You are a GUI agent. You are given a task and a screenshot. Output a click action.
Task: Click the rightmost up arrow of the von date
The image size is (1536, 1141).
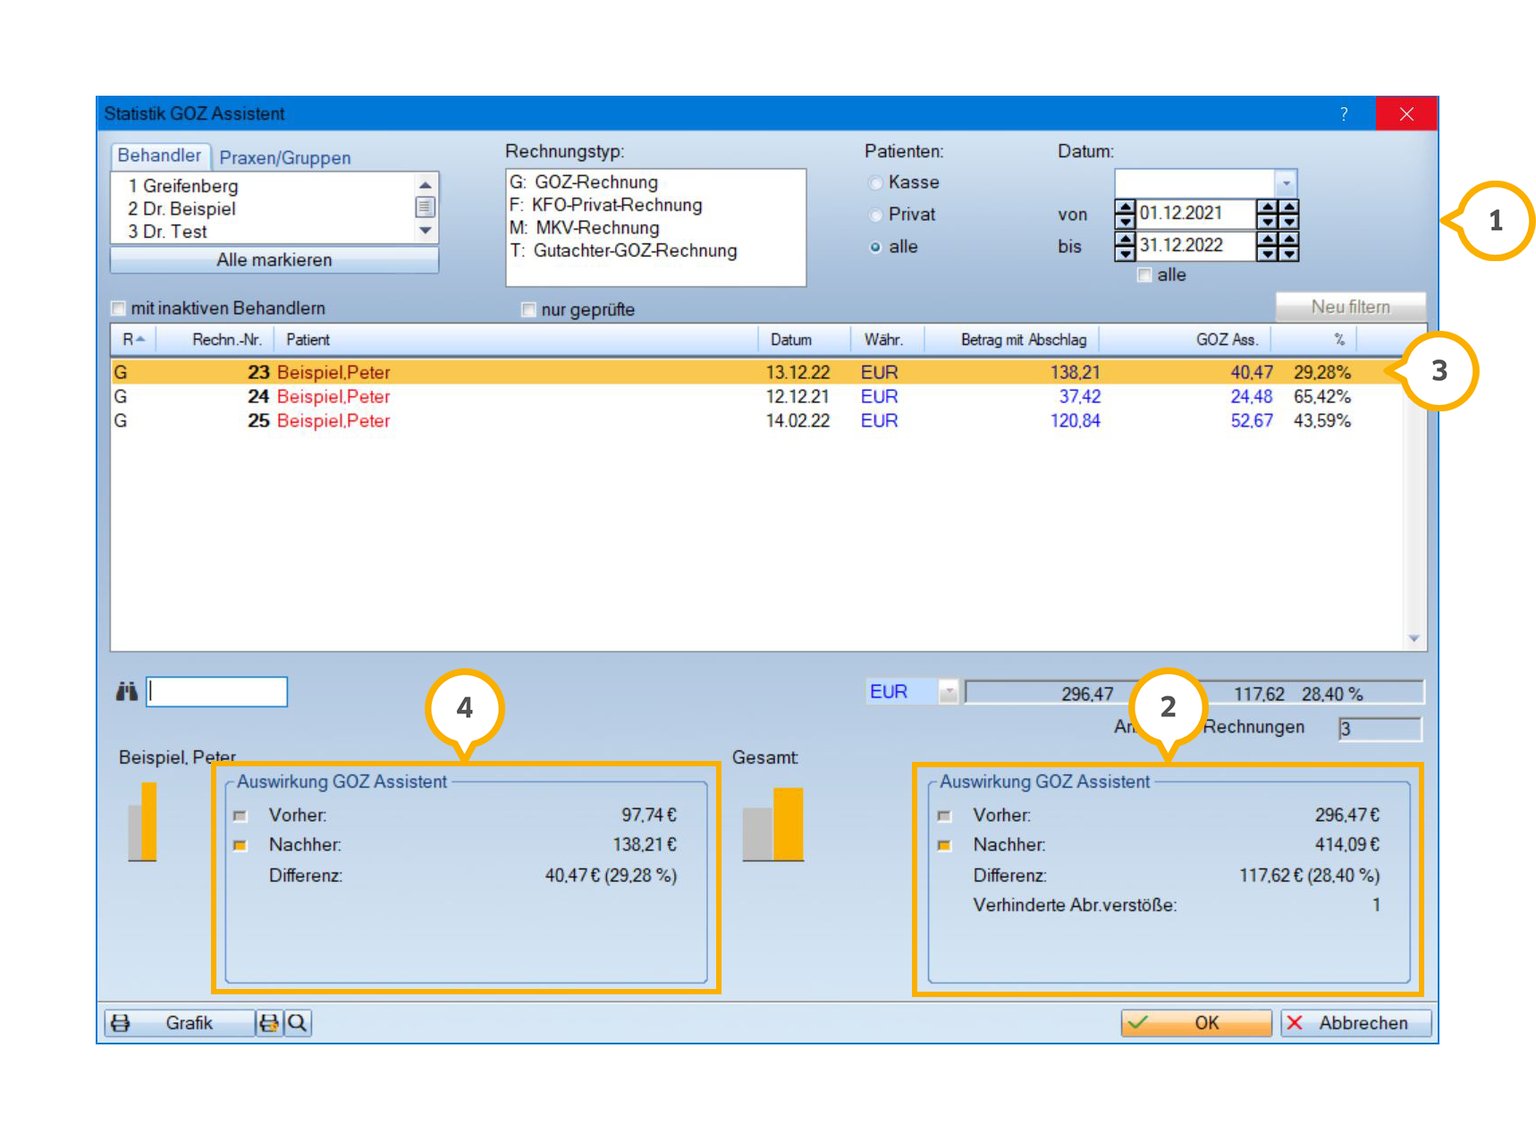tap(1289, 207)
